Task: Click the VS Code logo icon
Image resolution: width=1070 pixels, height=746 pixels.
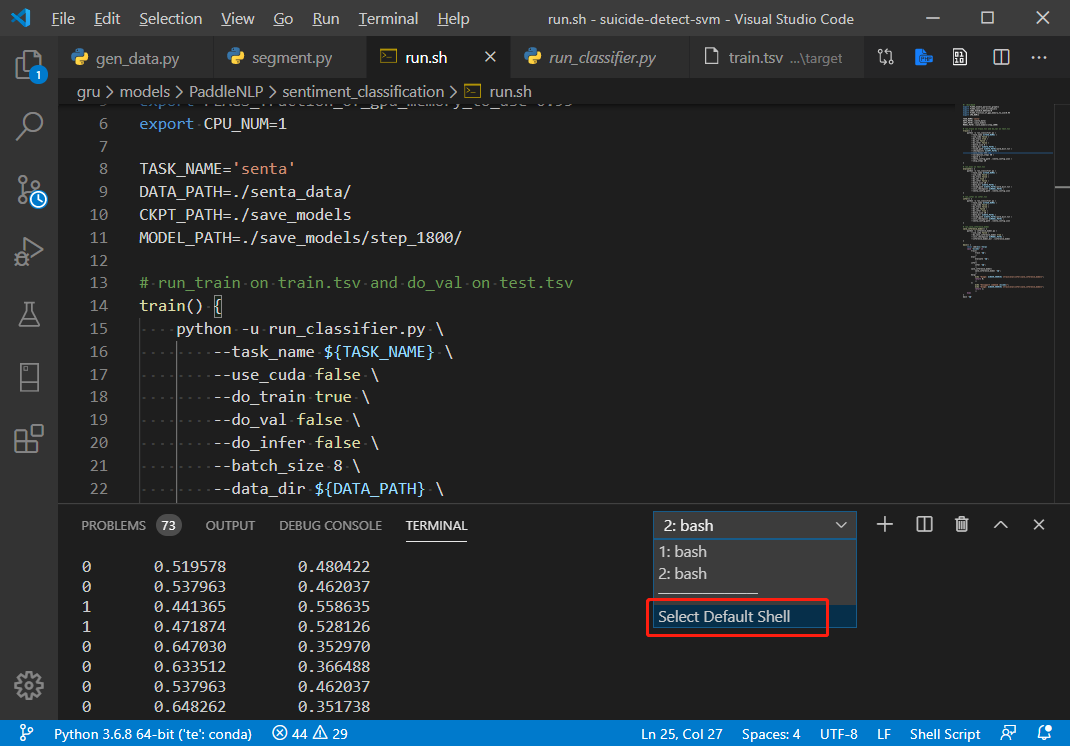Action: (x=20, y=18)
